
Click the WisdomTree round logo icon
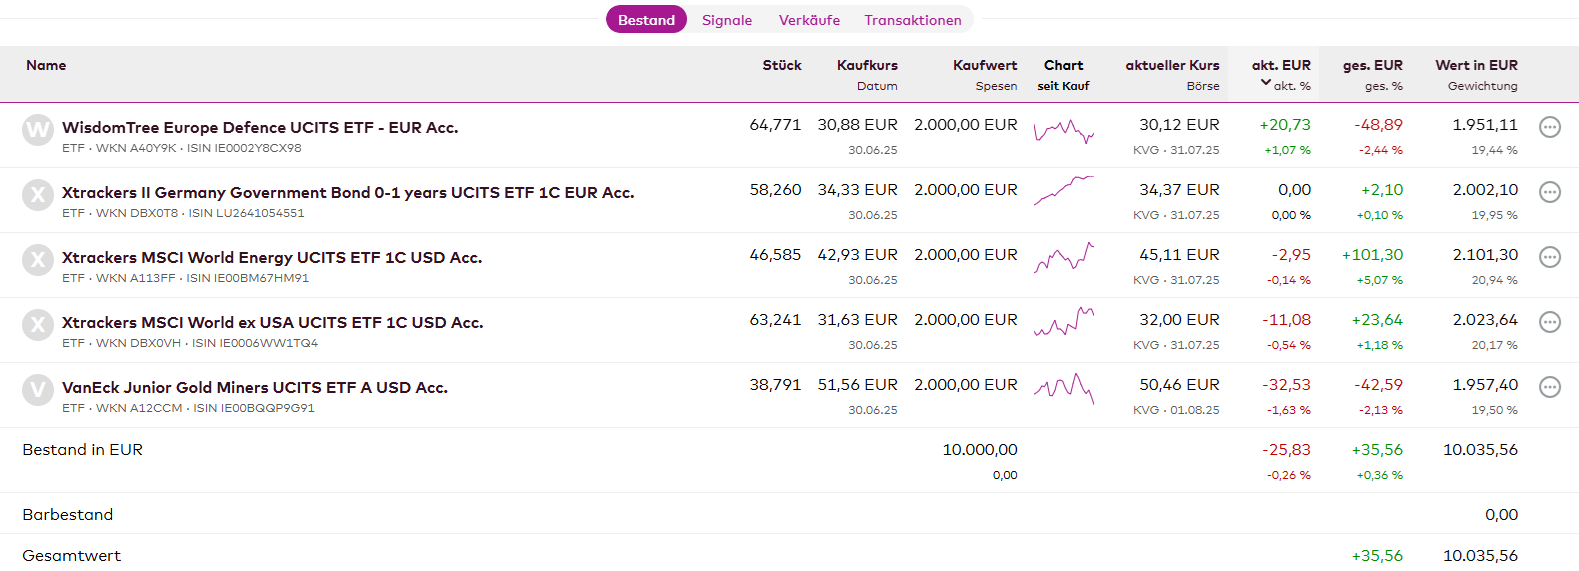38,129
